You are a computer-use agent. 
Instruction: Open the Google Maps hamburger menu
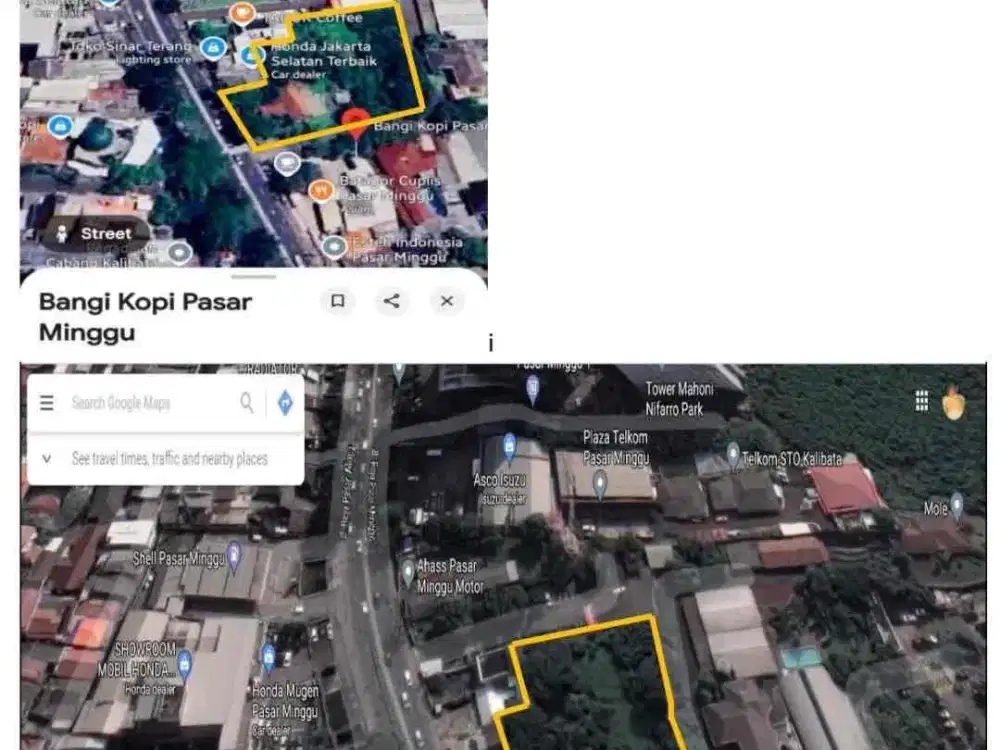pyautogui.click(x=47, y=402)
